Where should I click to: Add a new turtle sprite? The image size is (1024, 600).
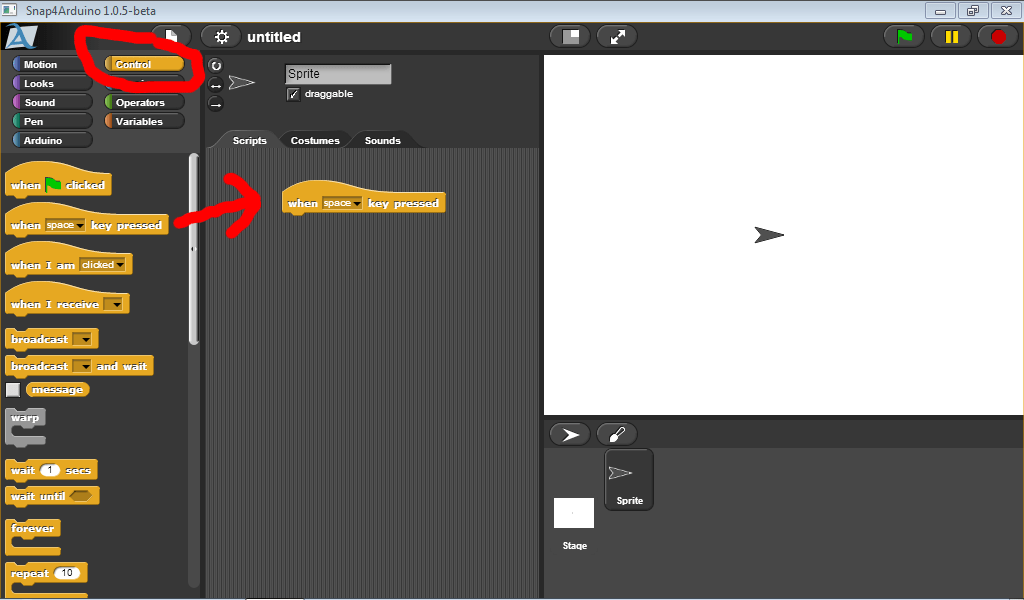[570, 434]
